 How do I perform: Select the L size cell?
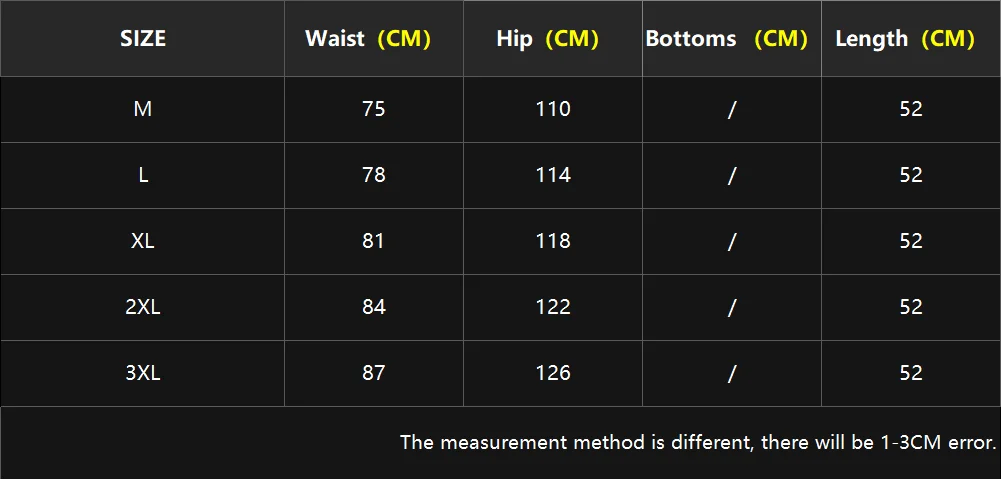143,175
